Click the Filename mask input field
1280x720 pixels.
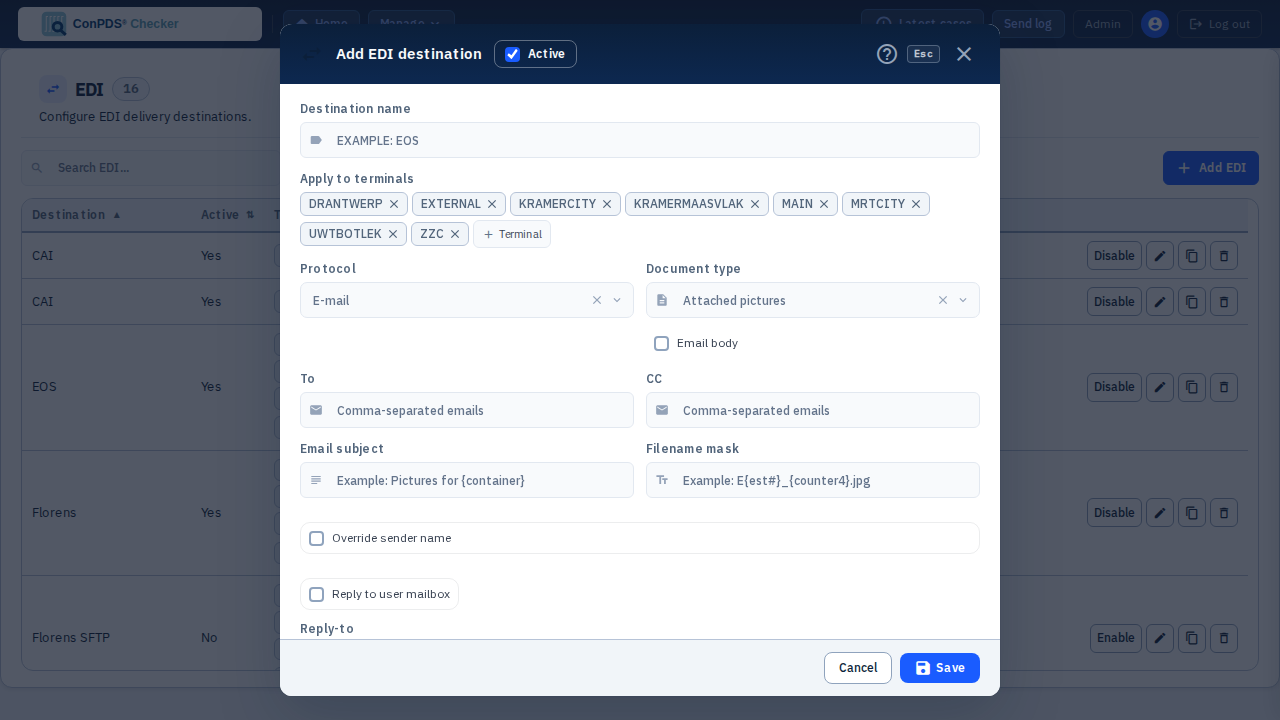click(x=813, y=480)
